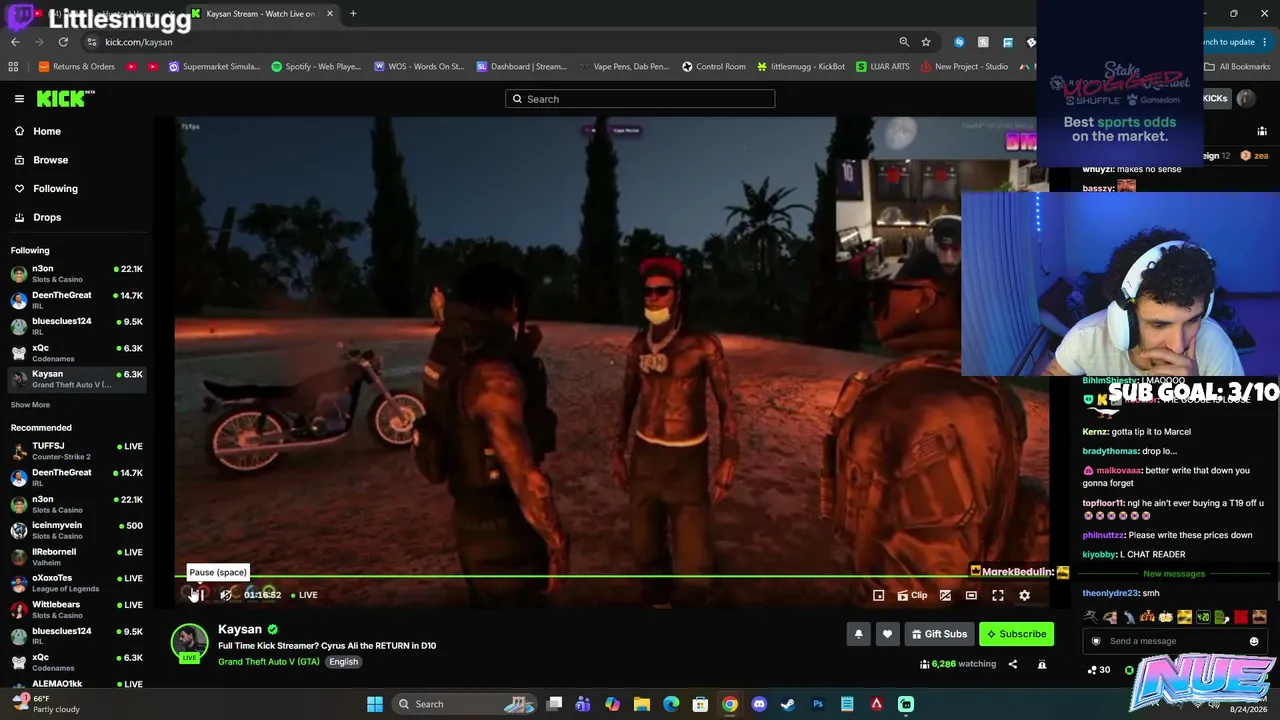
Task: Share the Kaysan stream
Action: pyautogui.click(x=1012, y=664)
